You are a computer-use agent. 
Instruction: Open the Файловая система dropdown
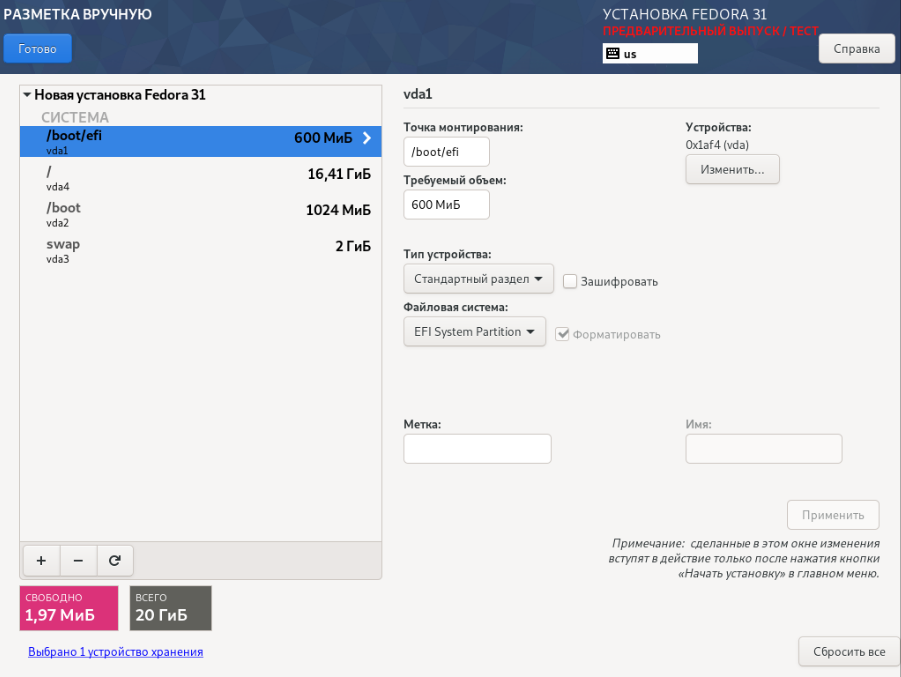pos(474,331)
